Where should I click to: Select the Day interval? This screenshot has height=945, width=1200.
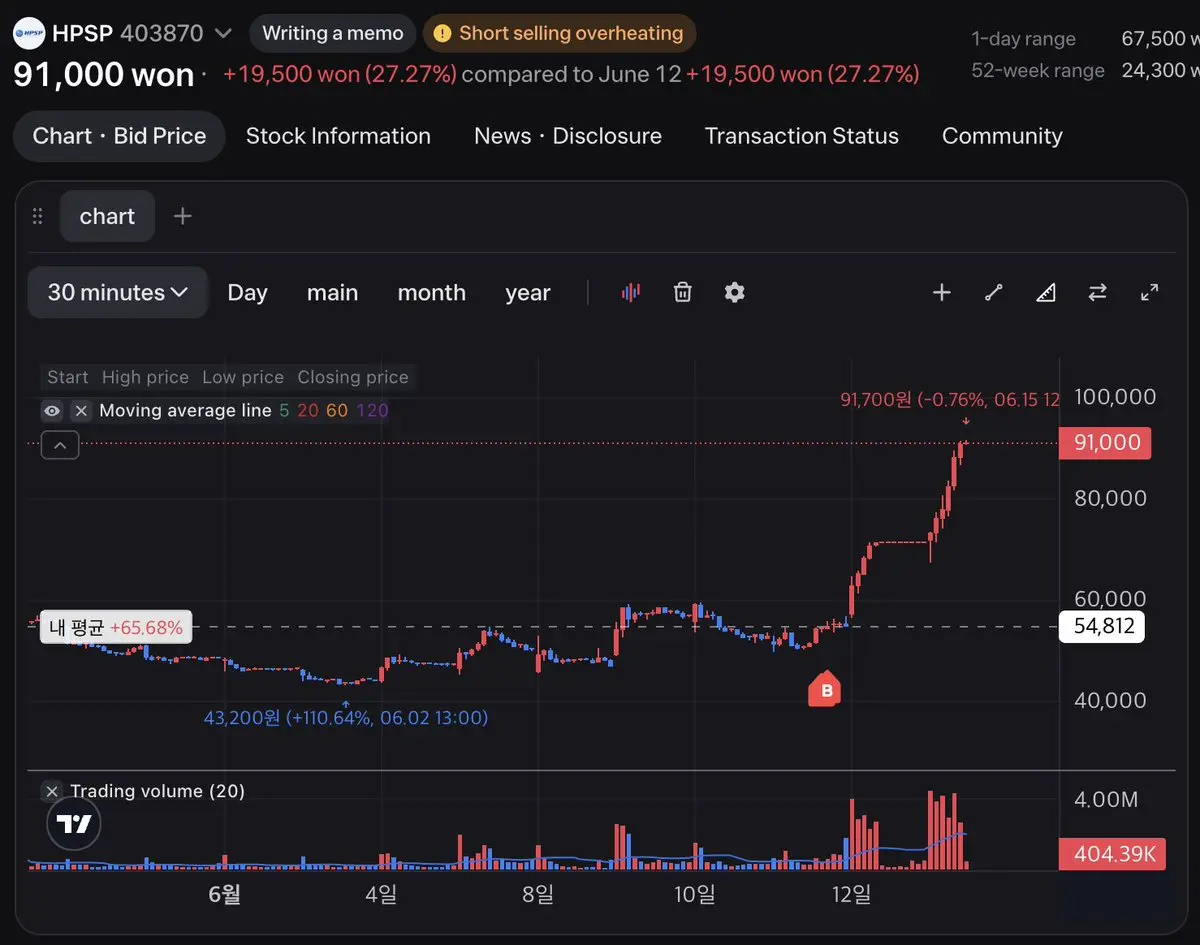247,293
